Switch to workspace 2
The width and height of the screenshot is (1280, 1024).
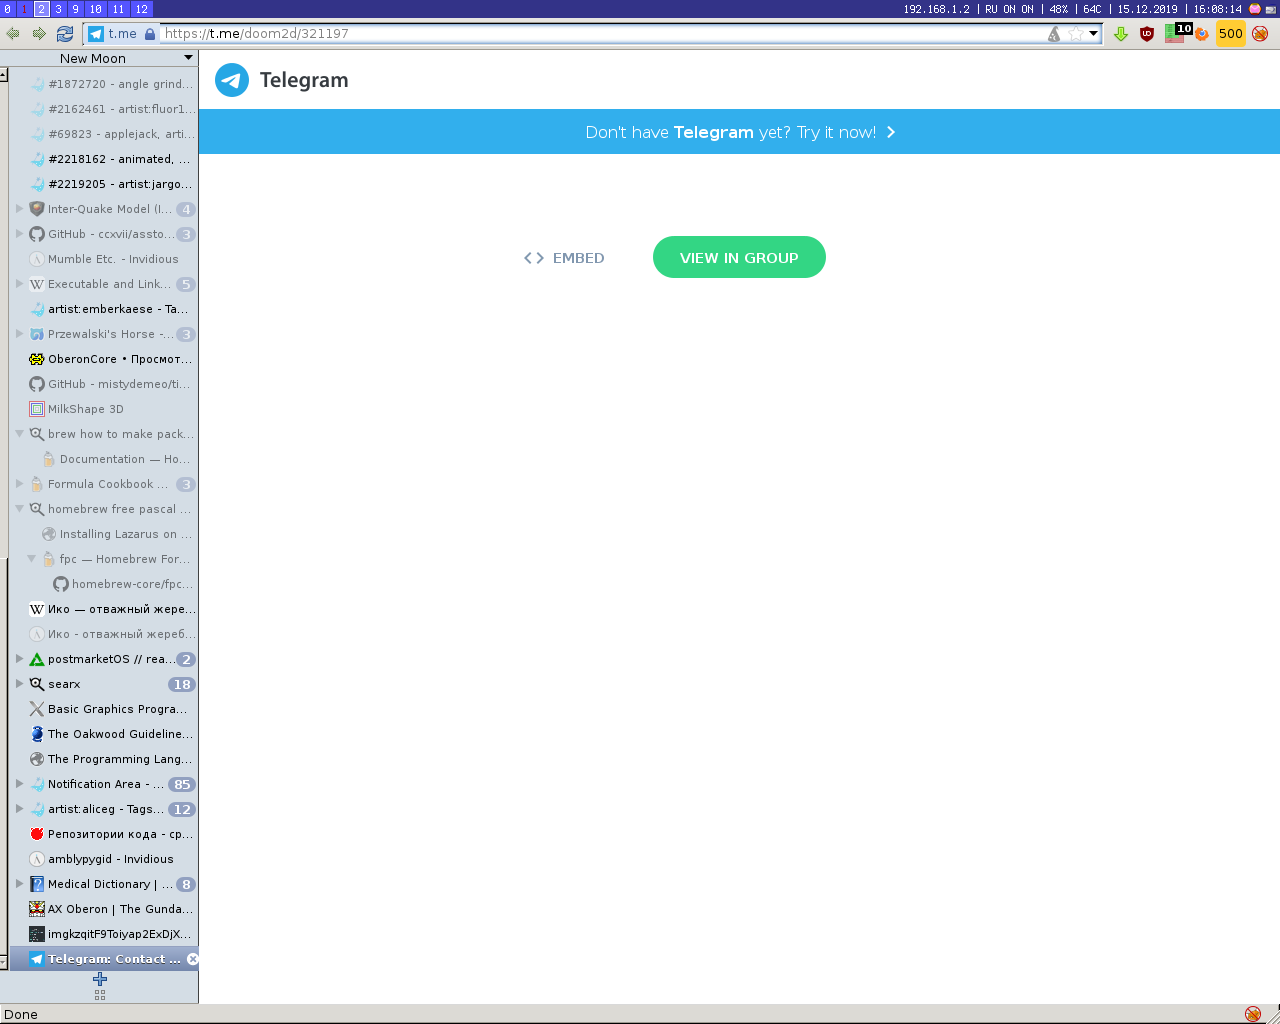tap(41, 9)
